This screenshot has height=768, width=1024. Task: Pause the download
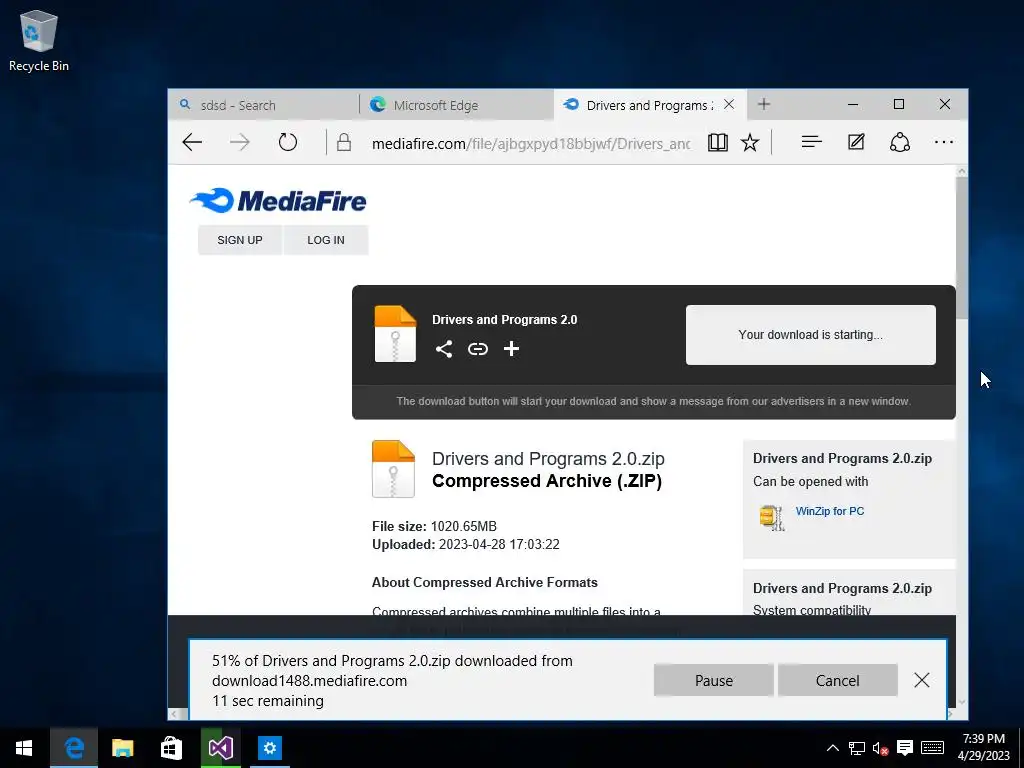click(x=714, y=680)
